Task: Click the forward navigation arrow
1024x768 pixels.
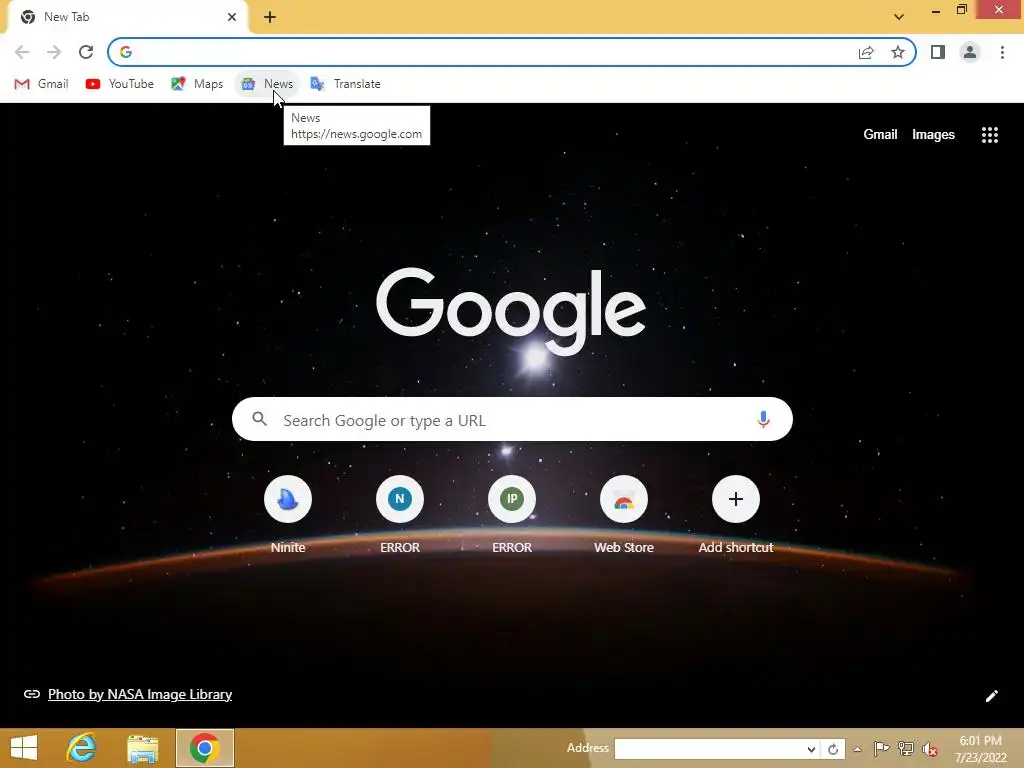Action: coord(54,52)
